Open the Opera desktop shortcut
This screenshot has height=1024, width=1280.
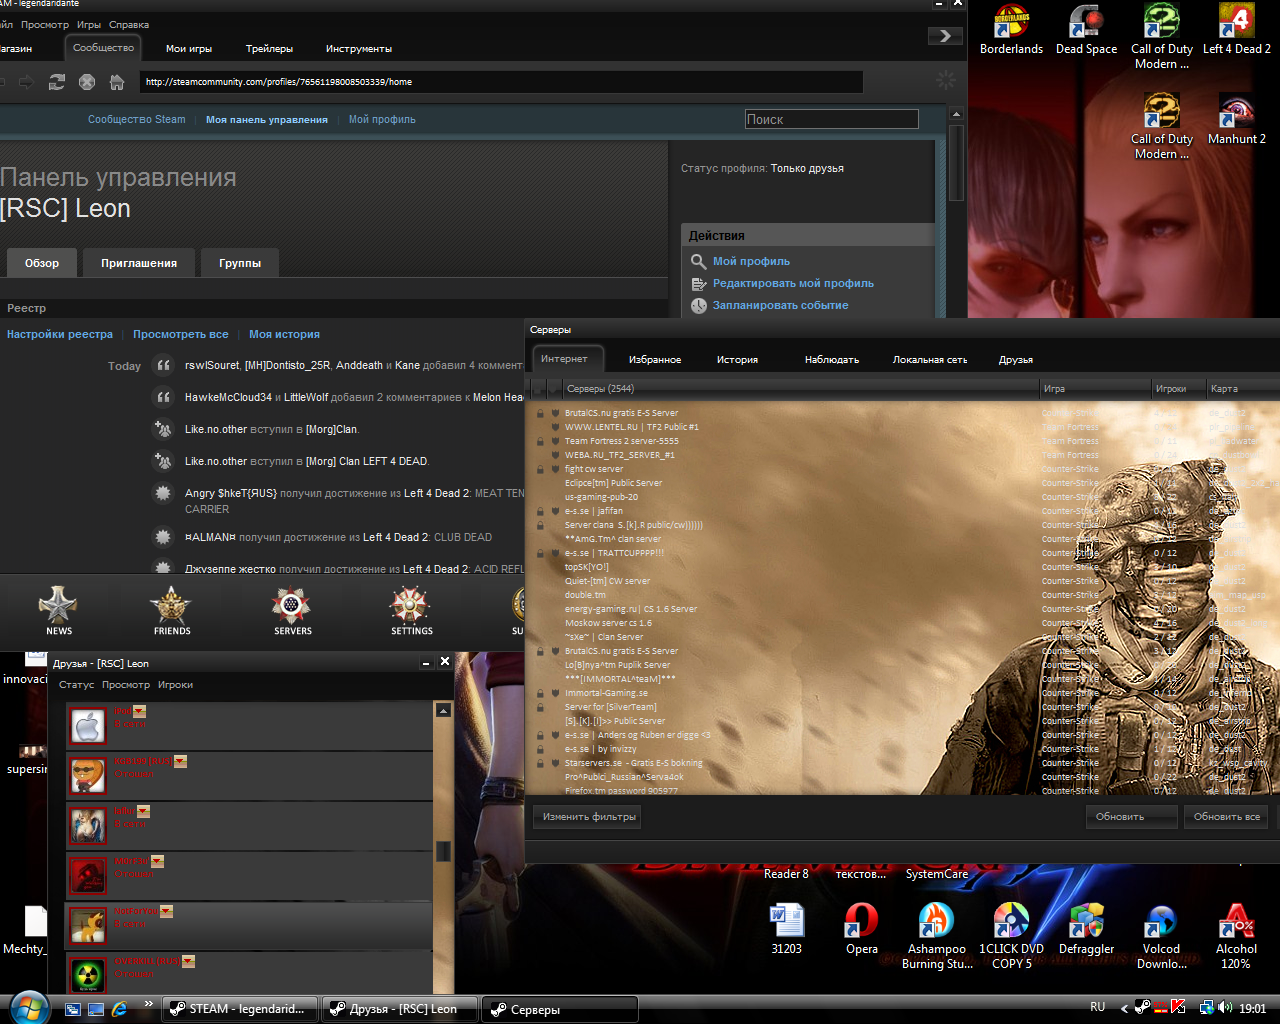coord(861,929)
